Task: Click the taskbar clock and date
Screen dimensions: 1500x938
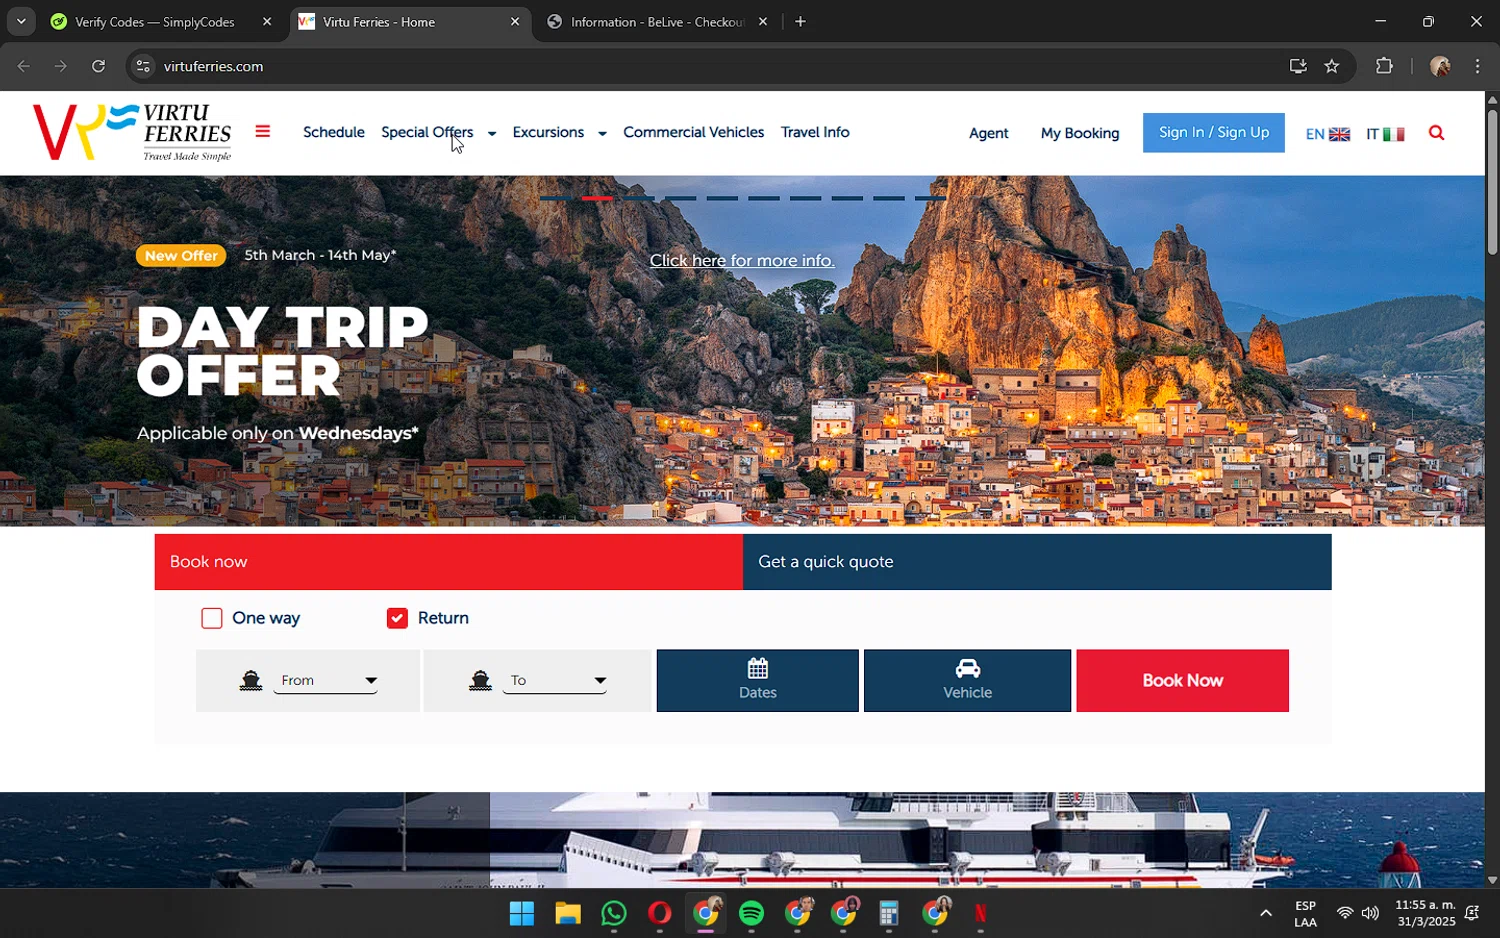Action: coord(1426,913)
